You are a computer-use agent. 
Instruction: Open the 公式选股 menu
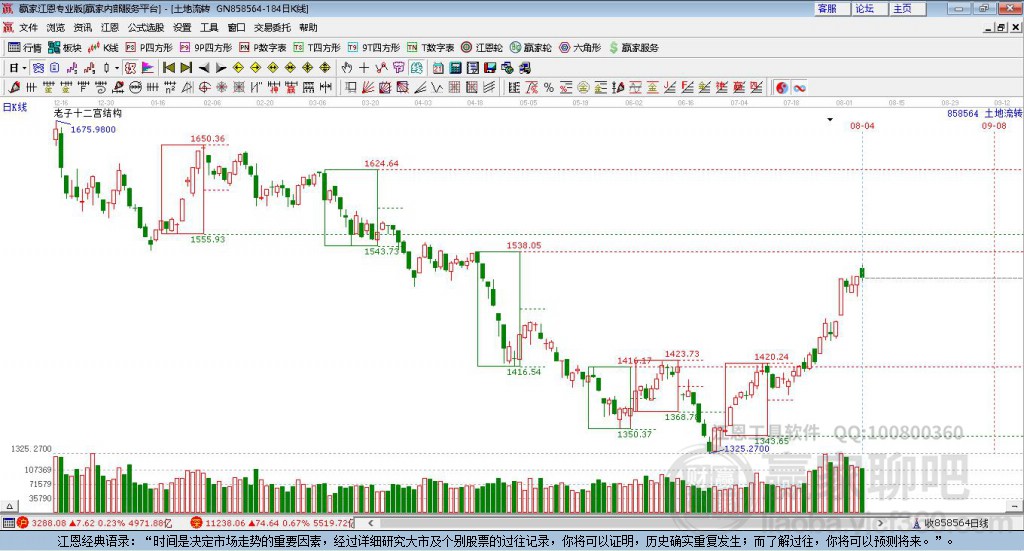coord(146,27)
